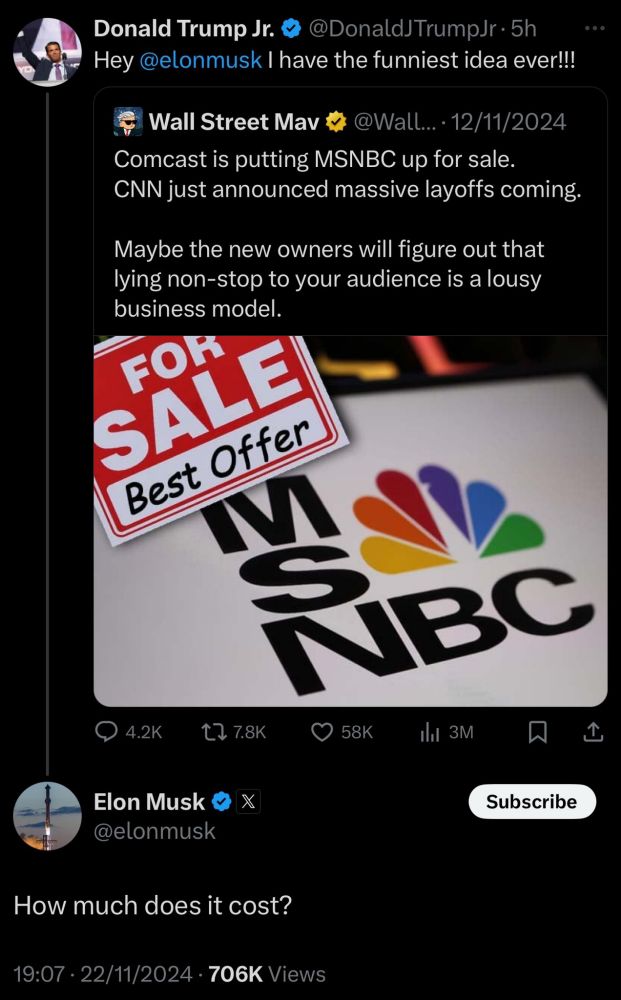
Task: Open the three-dot more options menu
Action: [x=596, y=30]
